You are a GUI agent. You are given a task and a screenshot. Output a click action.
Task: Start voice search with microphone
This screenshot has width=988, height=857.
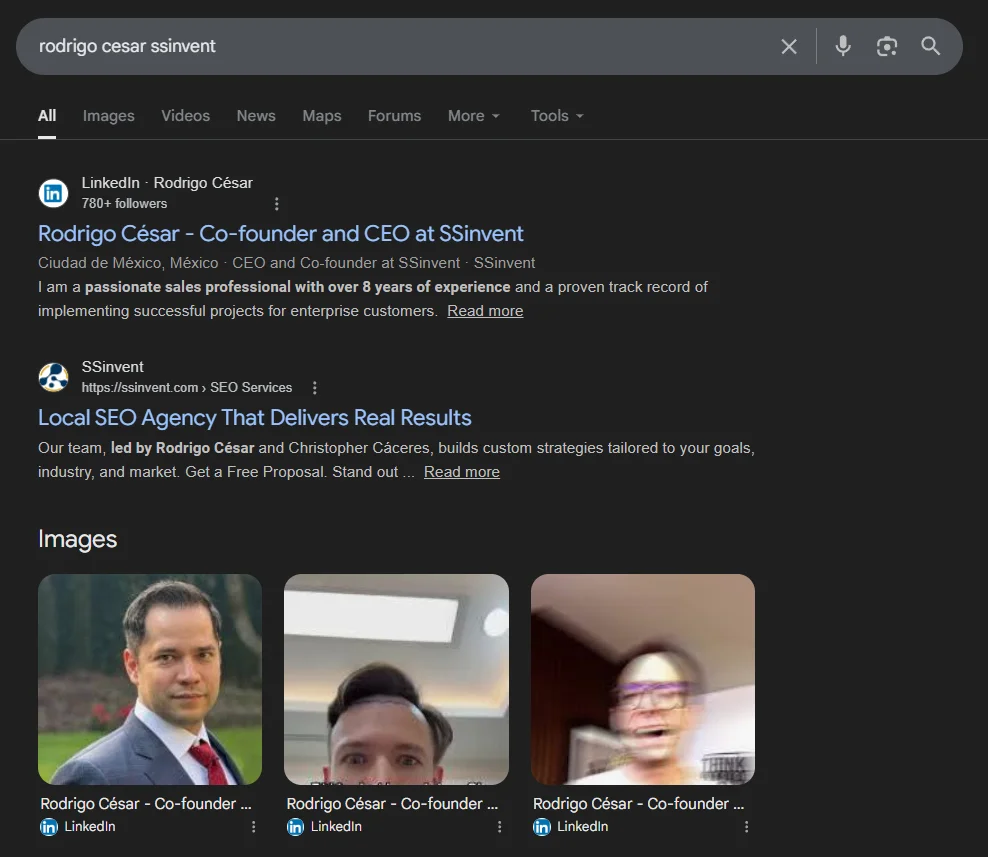(x=843, y=46)
